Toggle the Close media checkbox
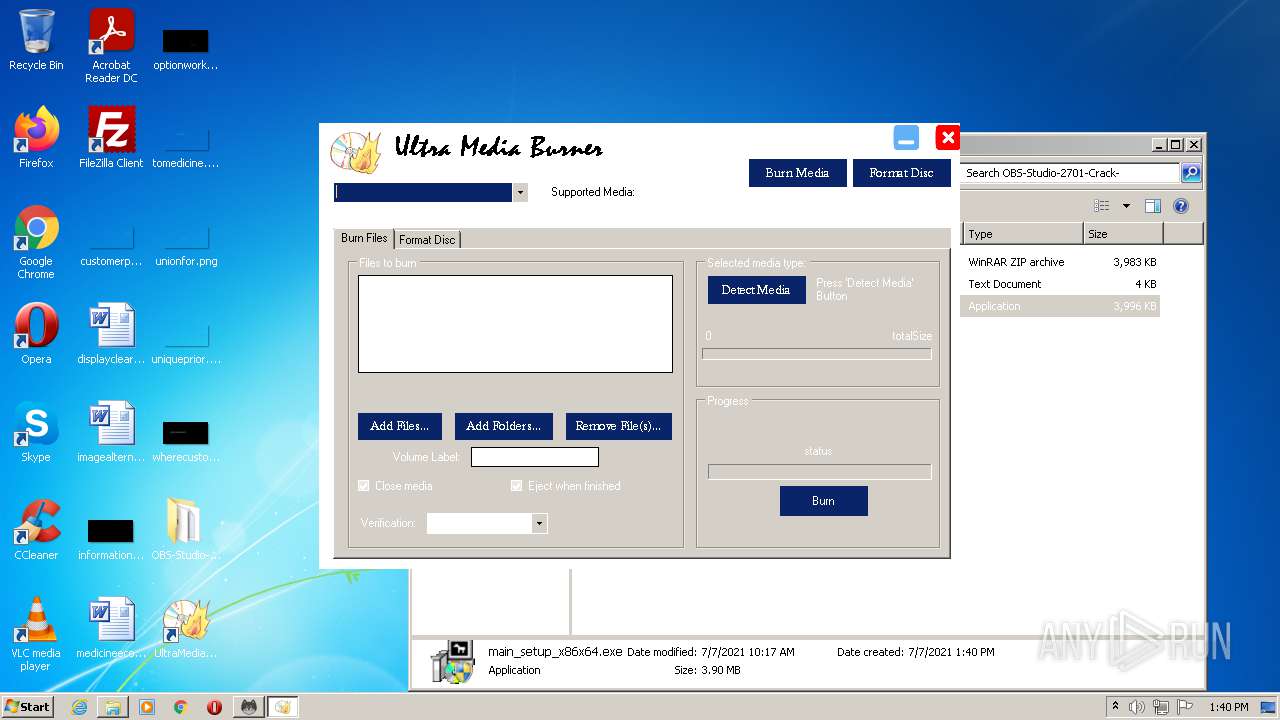This screenshot has height=720, width=1280. [x=364, y=486]
